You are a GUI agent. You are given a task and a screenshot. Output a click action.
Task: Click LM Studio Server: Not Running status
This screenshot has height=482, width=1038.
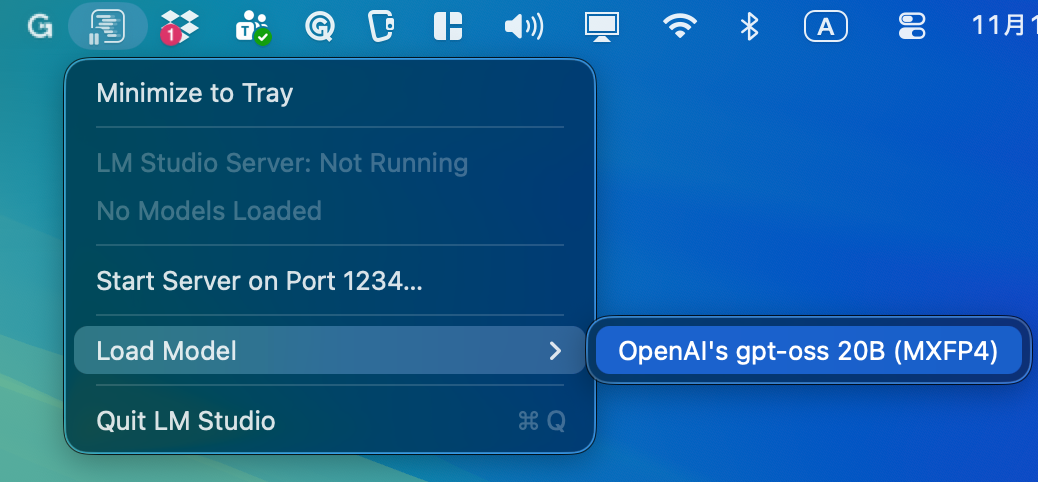pos(282,164)
